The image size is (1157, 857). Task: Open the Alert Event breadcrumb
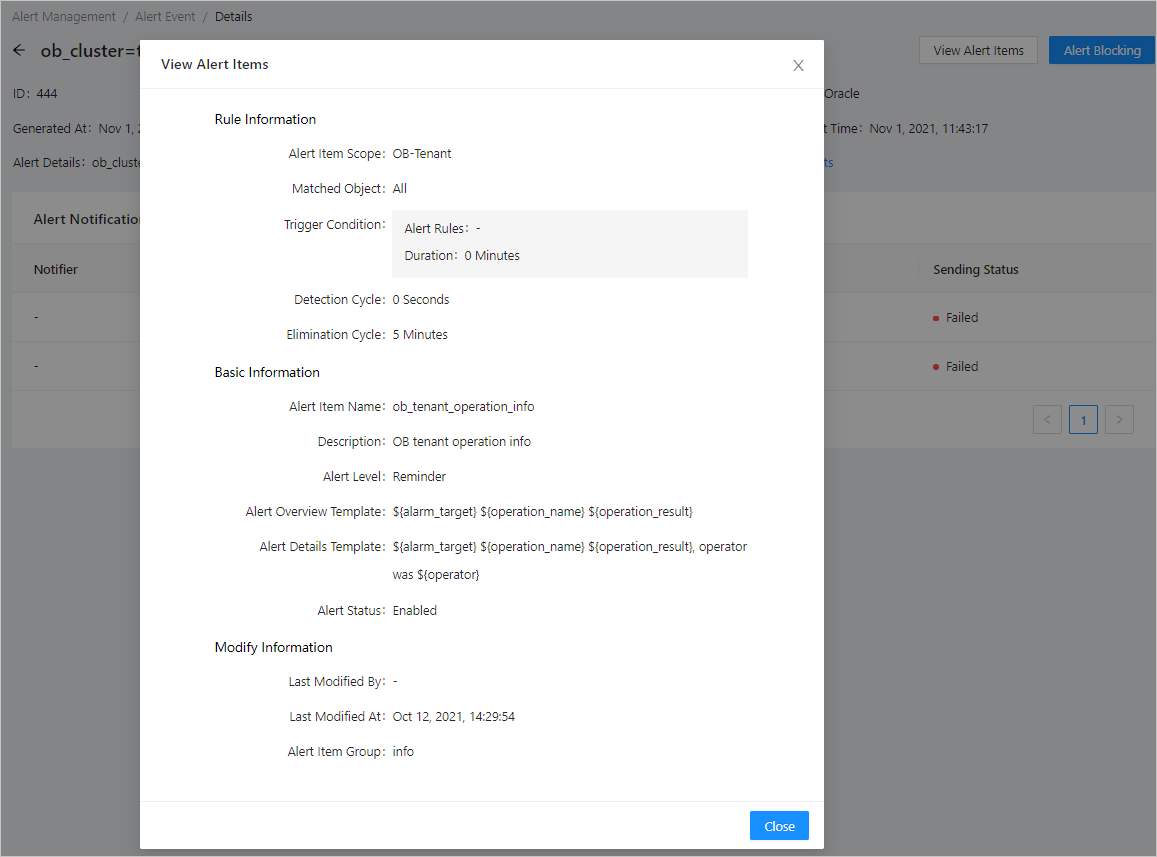166,16
